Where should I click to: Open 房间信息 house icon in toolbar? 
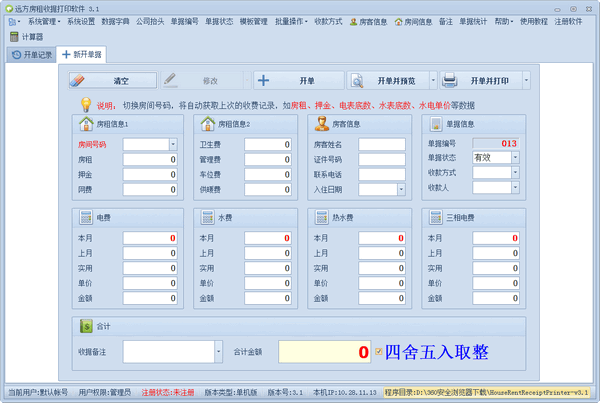413,20
